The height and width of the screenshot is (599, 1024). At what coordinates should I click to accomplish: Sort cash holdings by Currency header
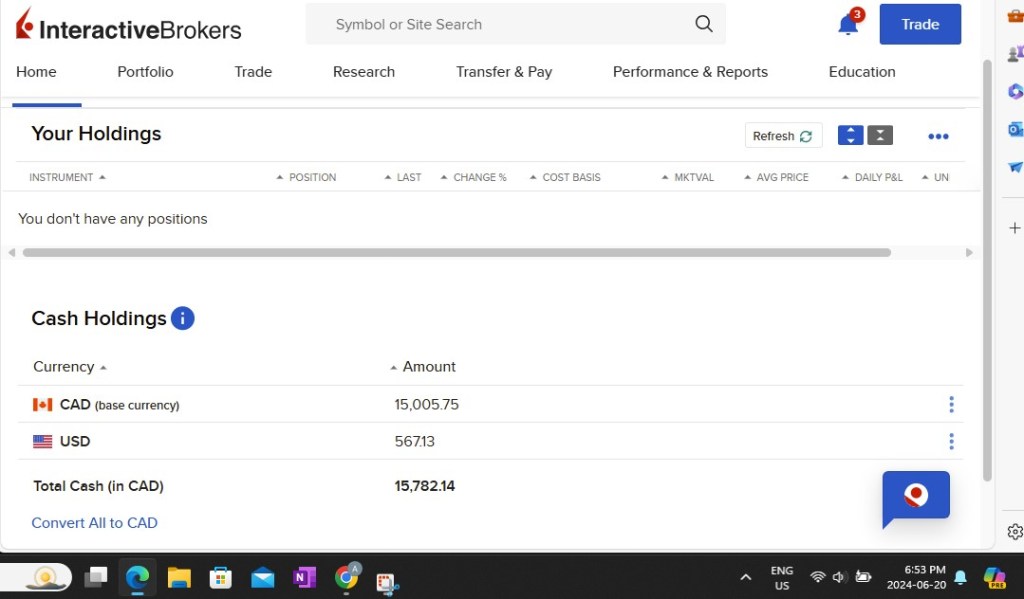(x=64, y=367)
